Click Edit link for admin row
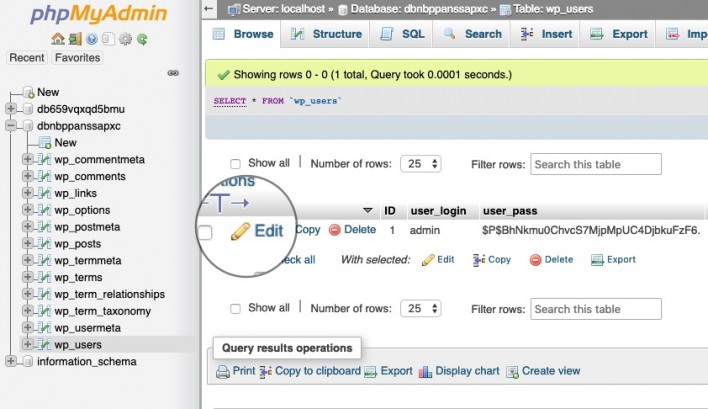 pos(269,231)
